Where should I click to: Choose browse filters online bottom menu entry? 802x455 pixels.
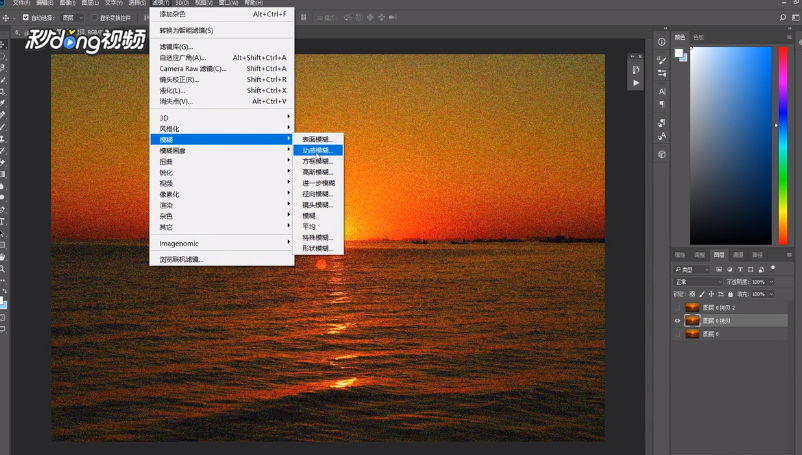tap(222, 259)
